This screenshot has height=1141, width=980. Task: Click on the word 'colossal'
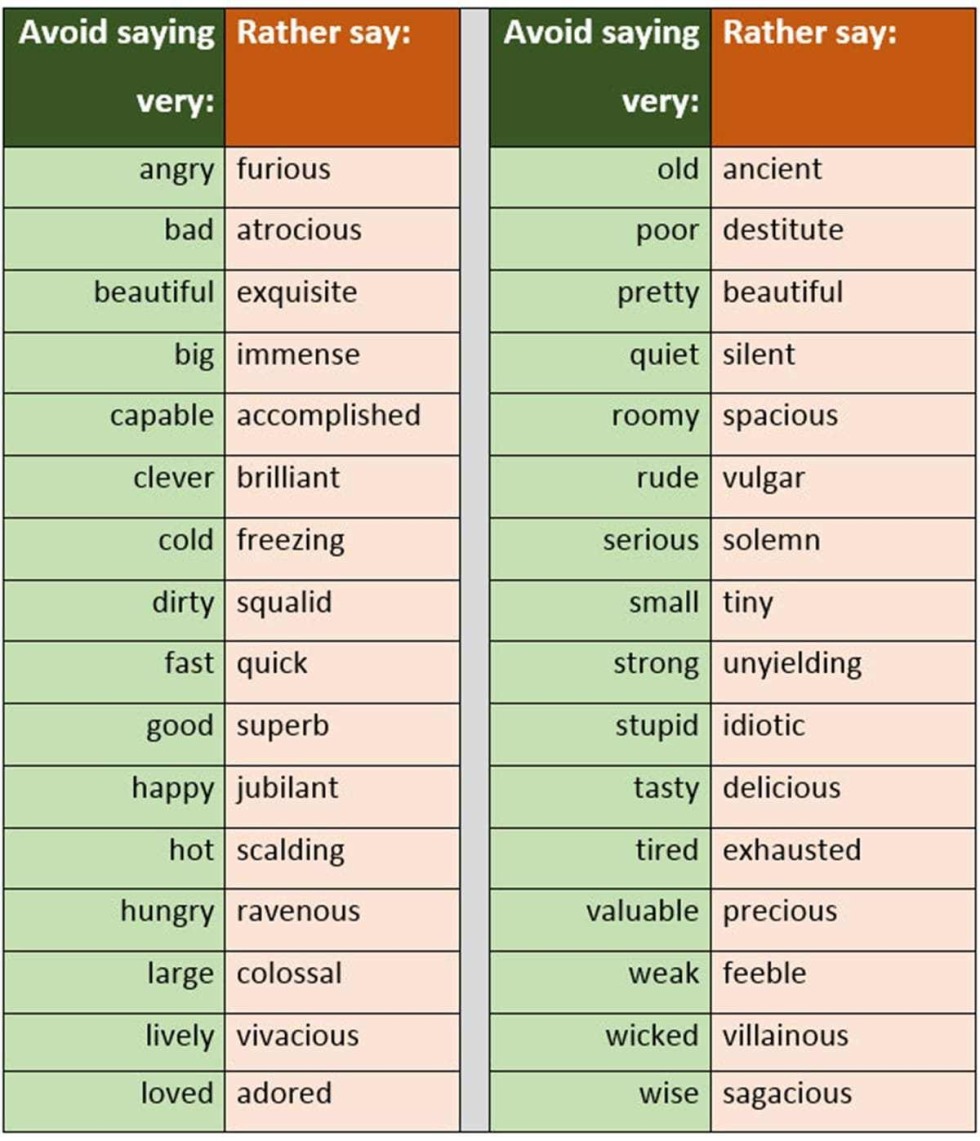(x=289, y=974)
